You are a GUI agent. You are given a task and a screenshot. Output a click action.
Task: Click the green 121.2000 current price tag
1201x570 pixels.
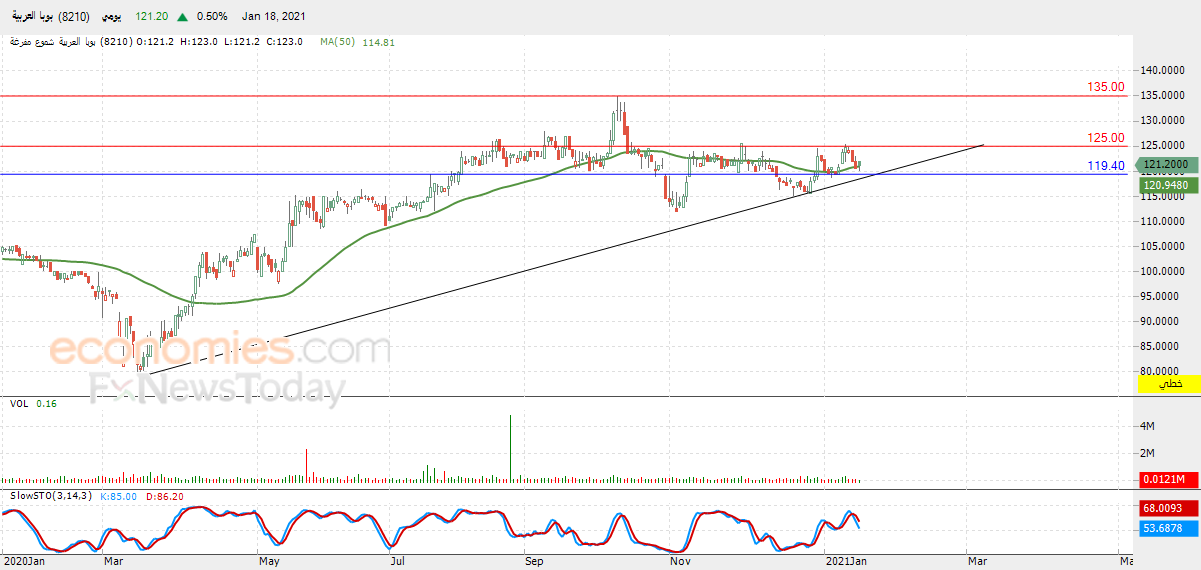tap(1167, 164)
